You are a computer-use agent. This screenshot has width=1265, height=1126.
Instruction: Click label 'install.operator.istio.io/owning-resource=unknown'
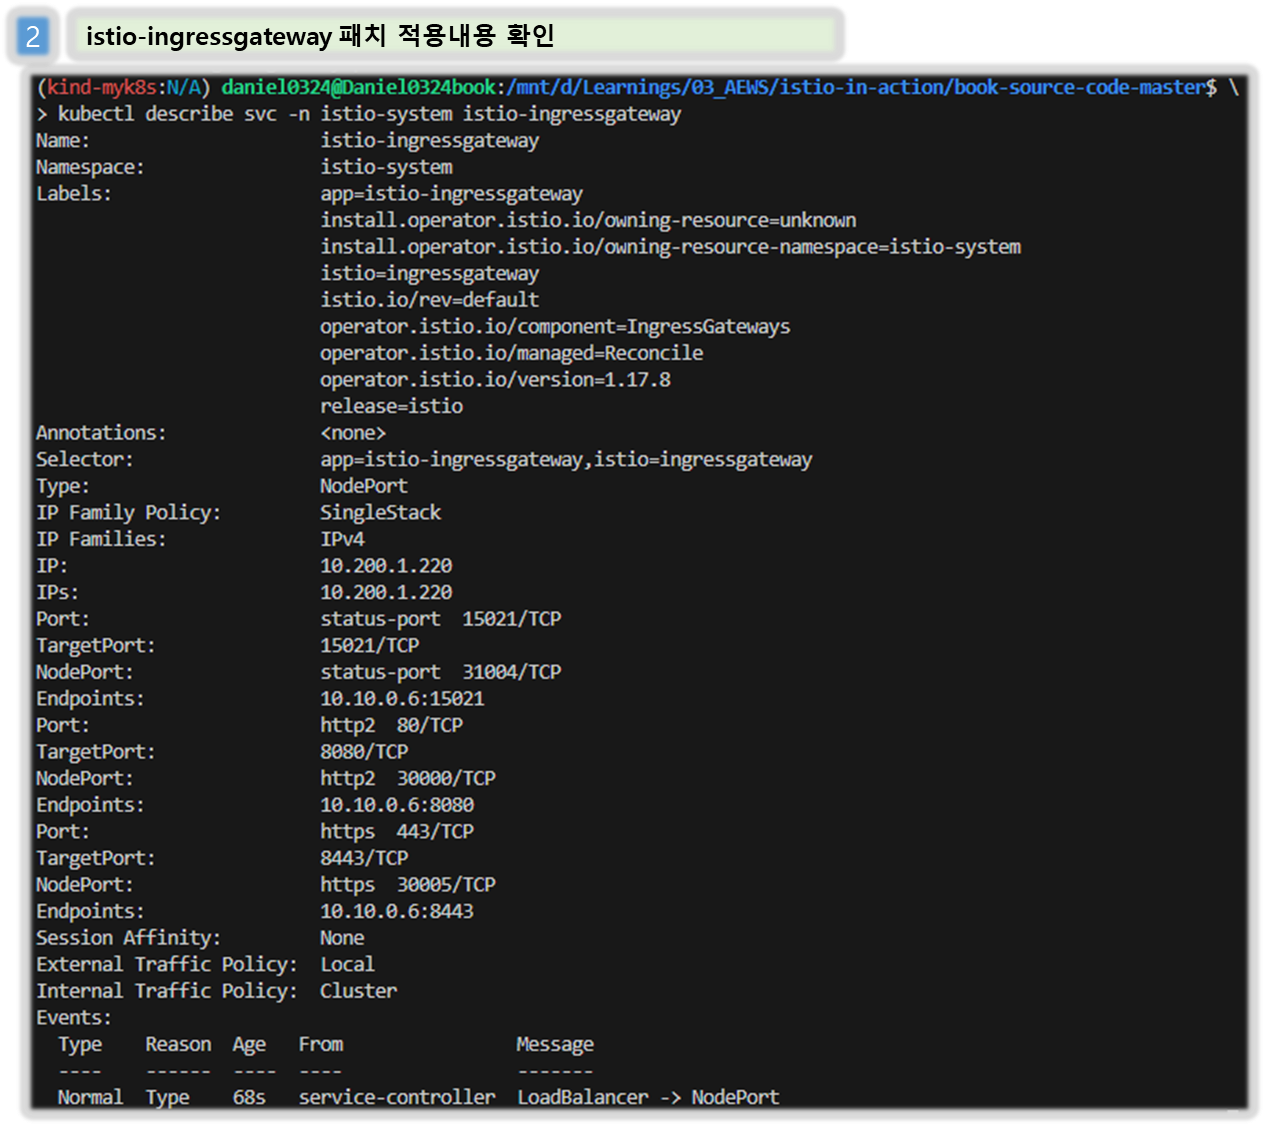pos(588,220)
